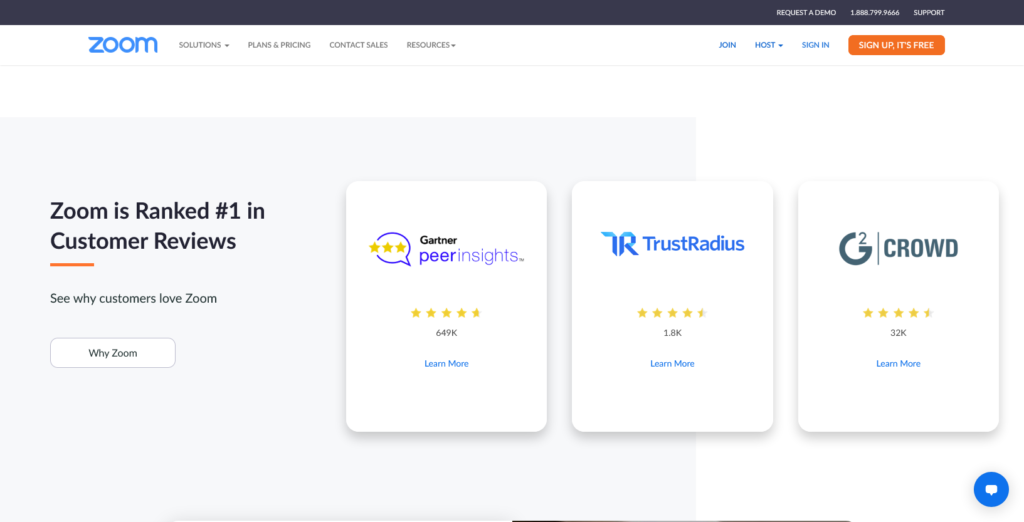Click Sign Up, It's Free button

point(896,45)
